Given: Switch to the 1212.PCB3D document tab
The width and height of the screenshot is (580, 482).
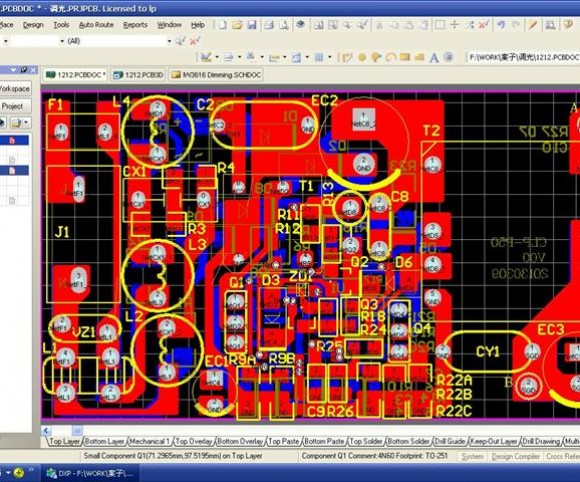Looking at the screenshot, I should tap(138, 75).
